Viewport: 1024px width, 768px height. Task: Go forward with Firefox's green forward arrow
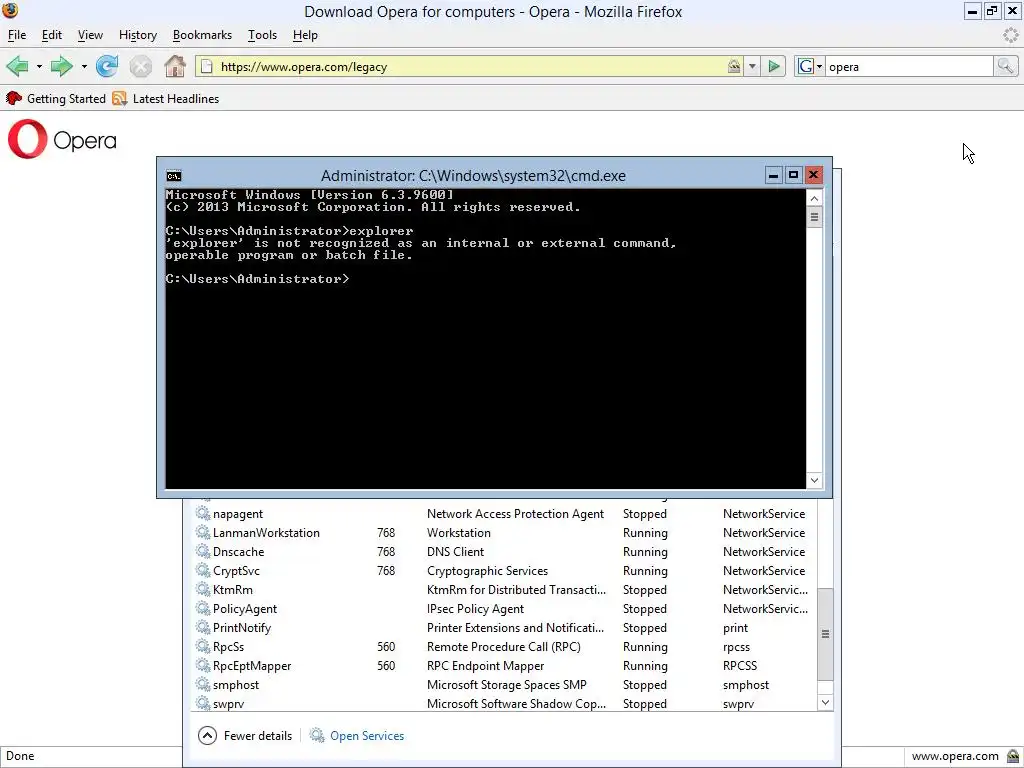62,66
